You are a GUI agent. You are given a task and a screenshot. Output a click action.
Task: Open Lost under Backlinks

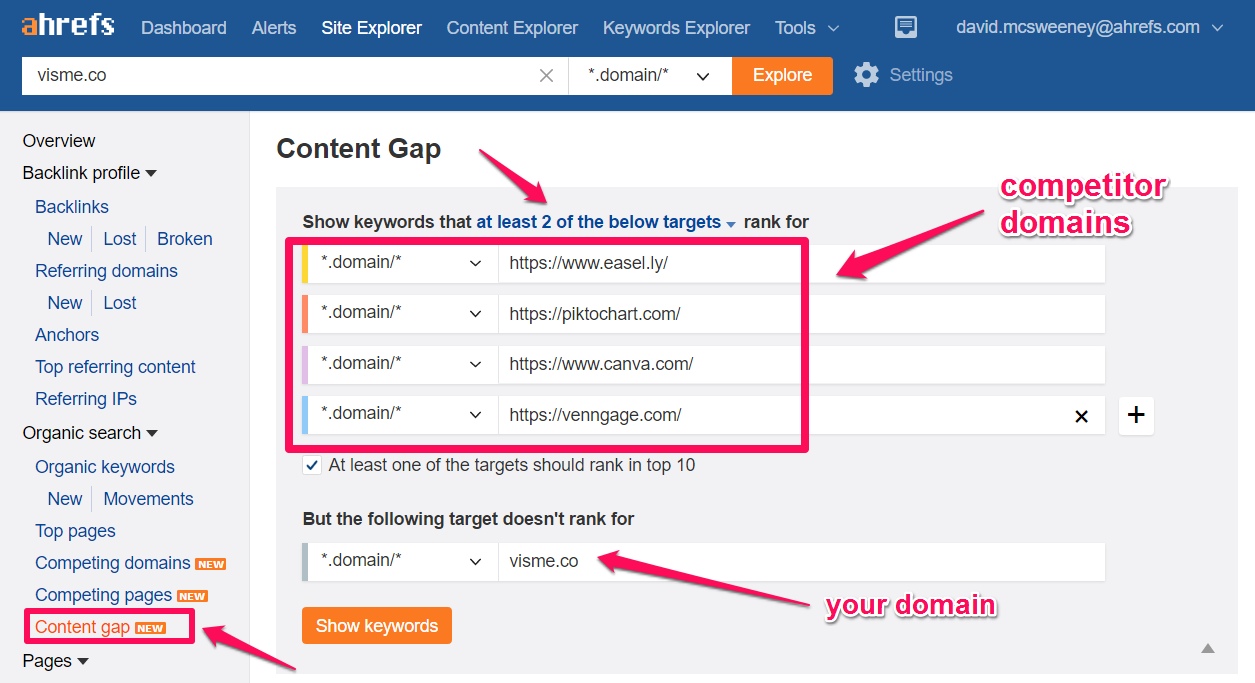pyautogui.click(x=120, y=239)
